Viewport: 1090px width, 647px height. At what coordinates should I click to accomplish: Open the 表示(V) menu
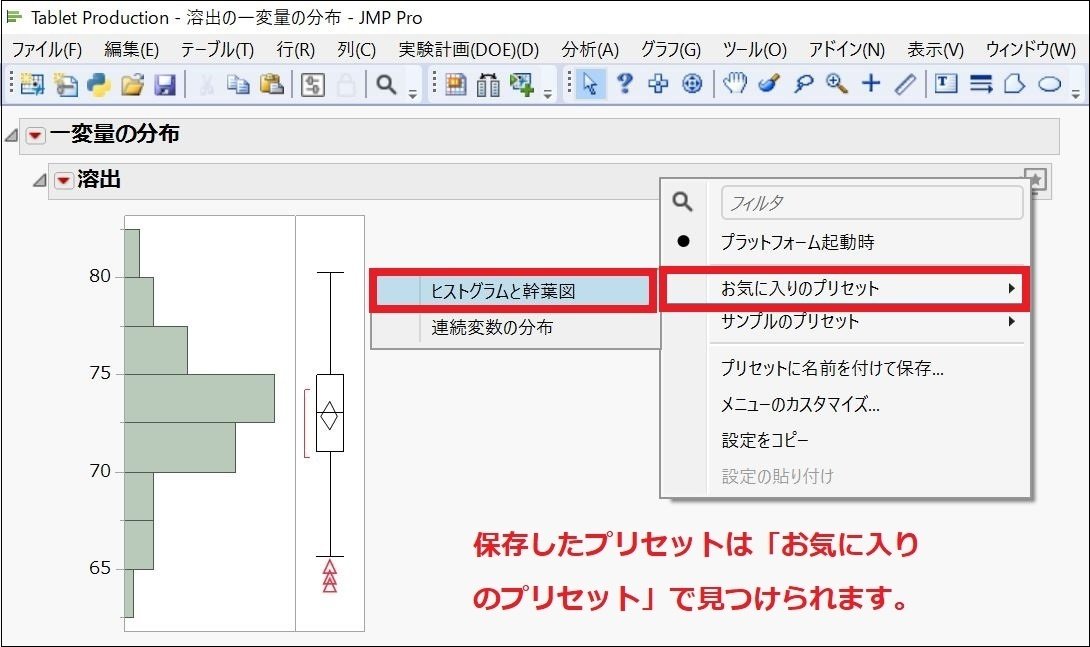(x=936, y=50)
